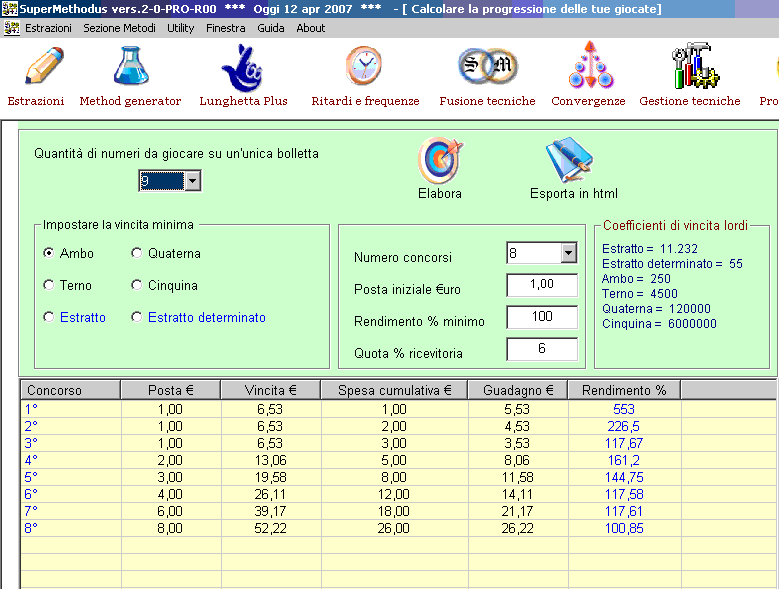Click the Quota % ricevitoria field
The image size is (779, 589).
[x=542, y=349]
